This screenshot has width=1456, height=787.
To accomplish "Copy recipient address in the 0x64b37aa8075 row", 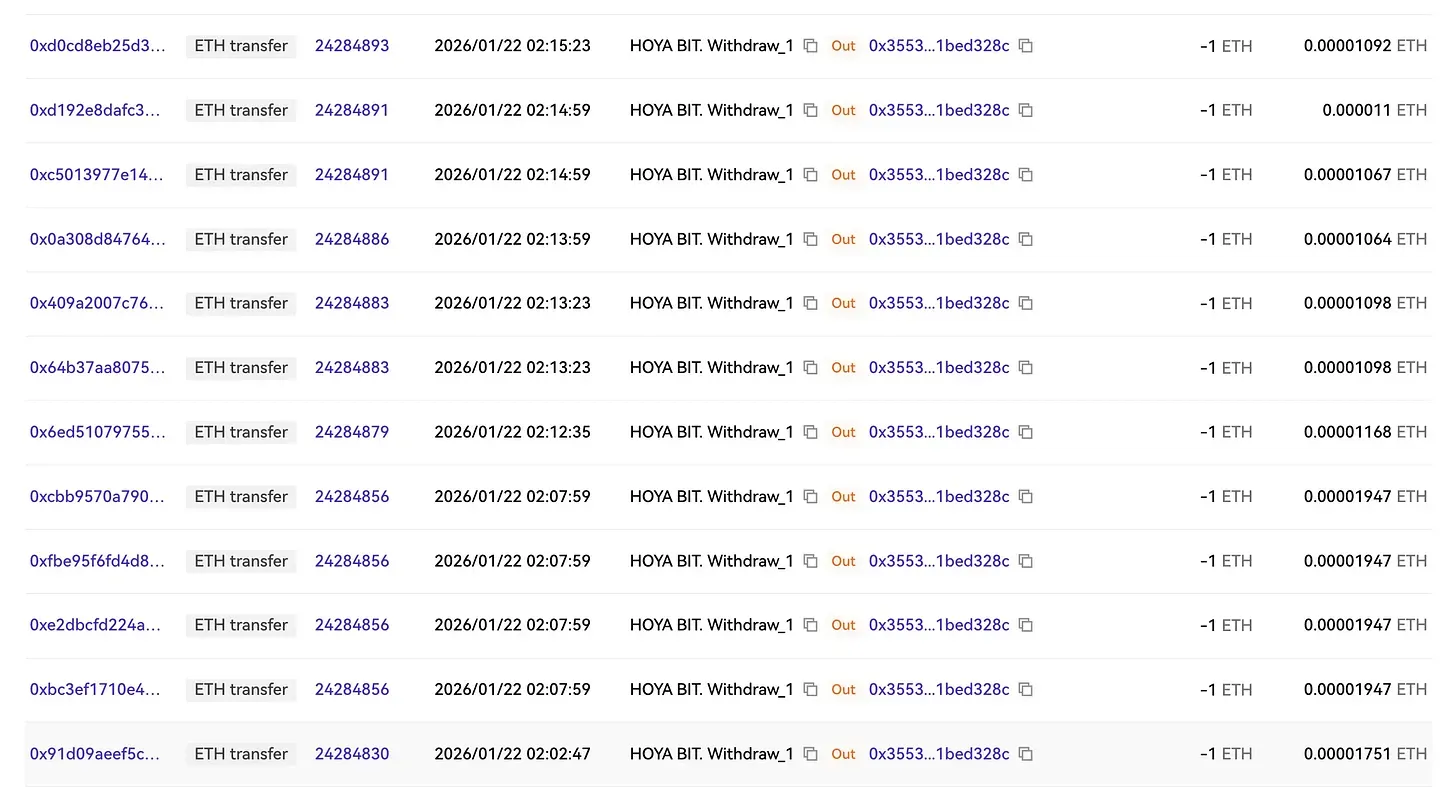I will 1026,368.
